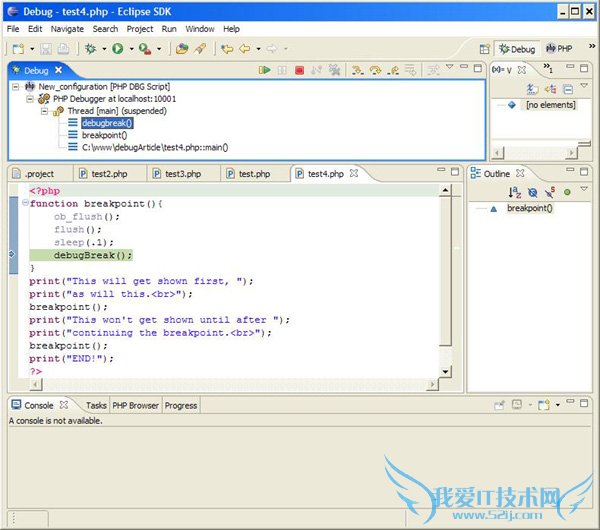Toggle Hide Non-Public members green circle icon

[567, 192]
